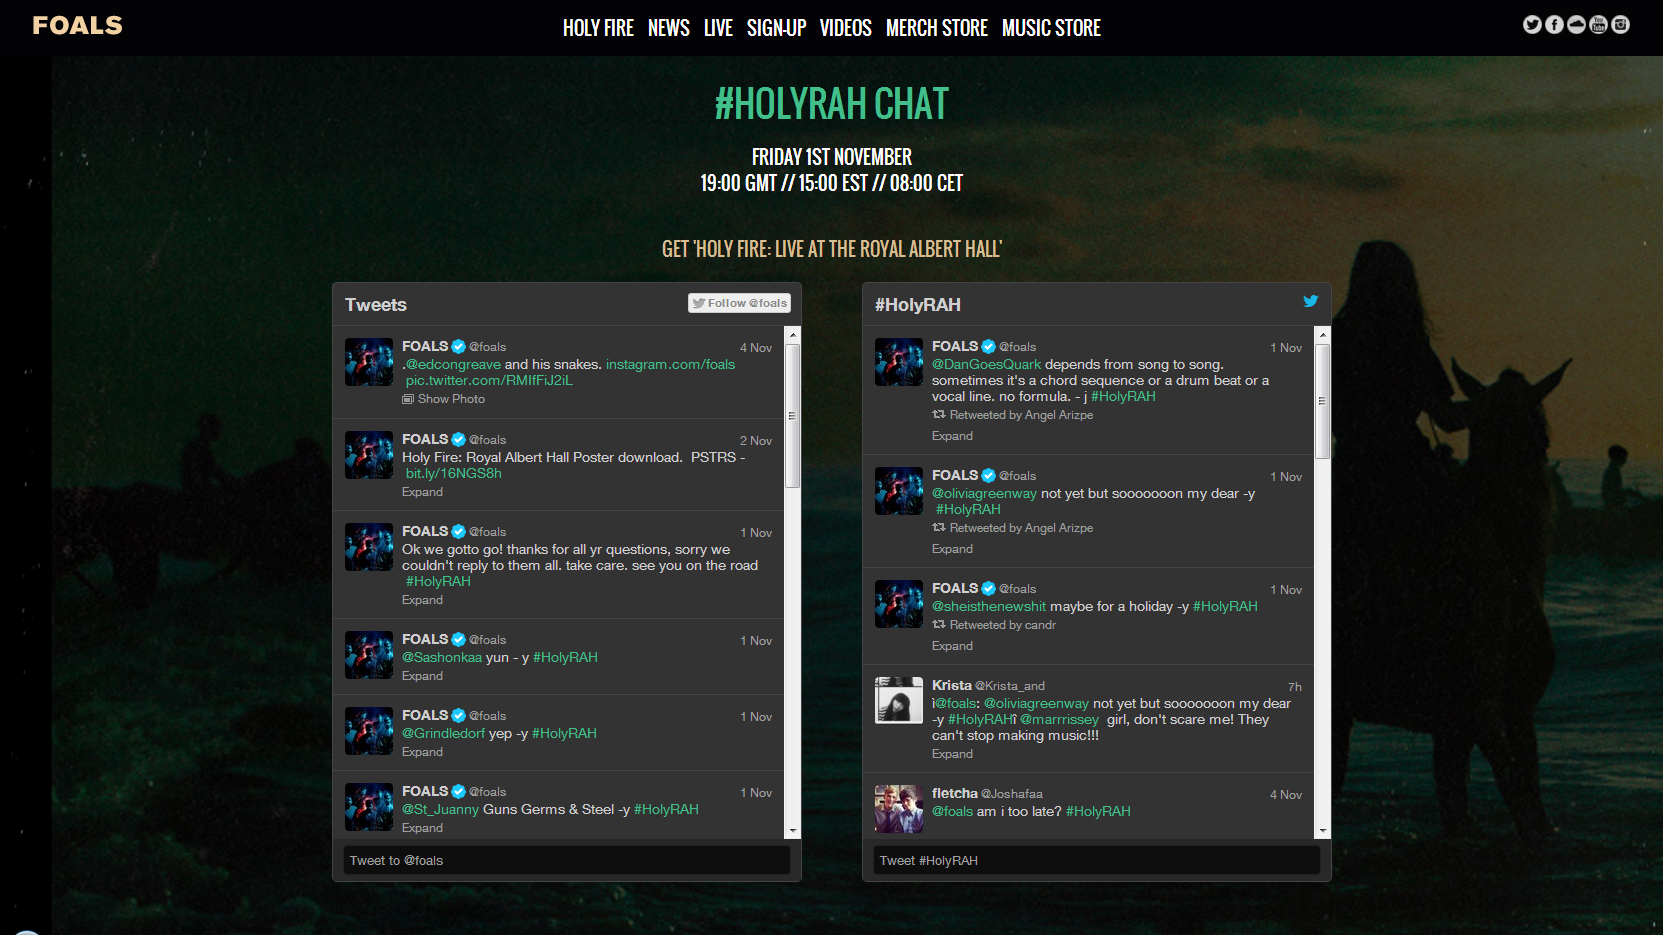Image resolution: width=1663 pixels, height=935 pixels.
Task: Click the Follow @foals button
Action: click(x=740, y=303)
